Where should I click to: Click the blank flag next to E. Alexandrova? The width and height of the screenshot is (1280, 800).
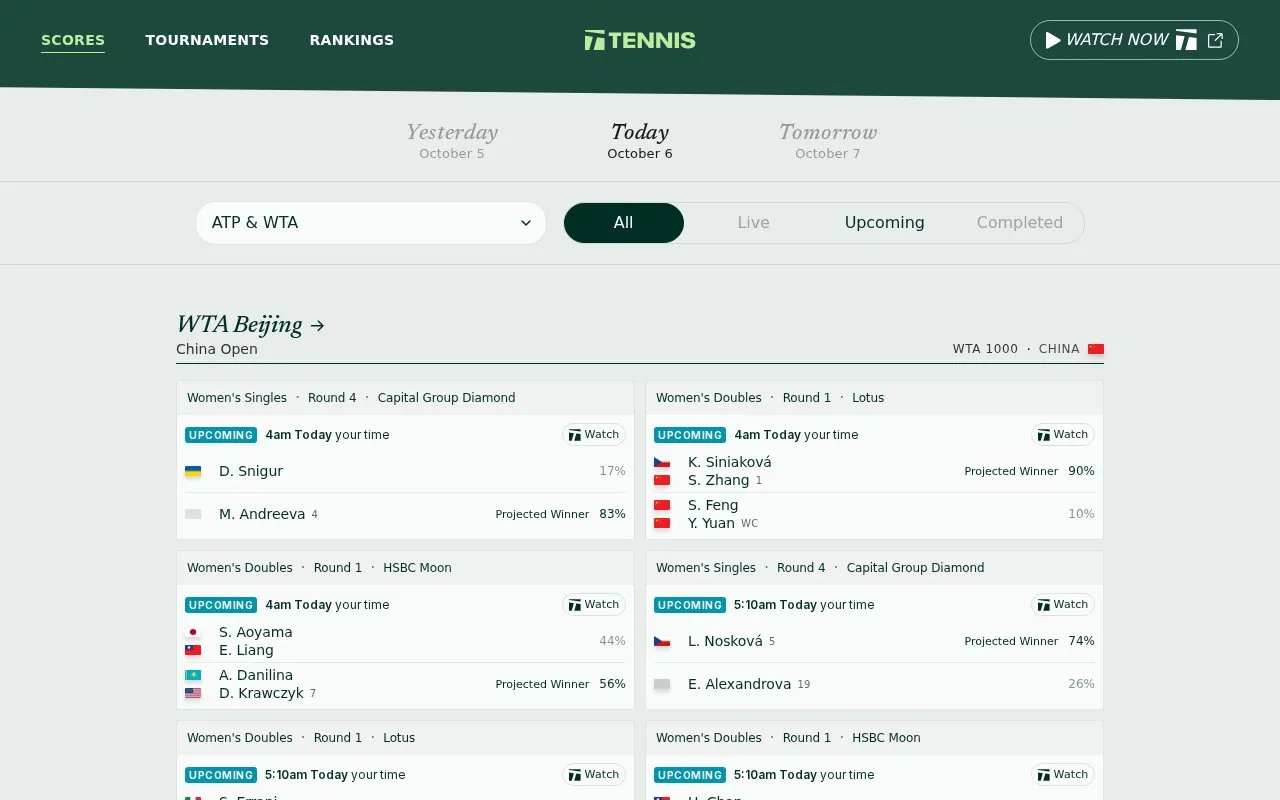click(x=662, y=684)
